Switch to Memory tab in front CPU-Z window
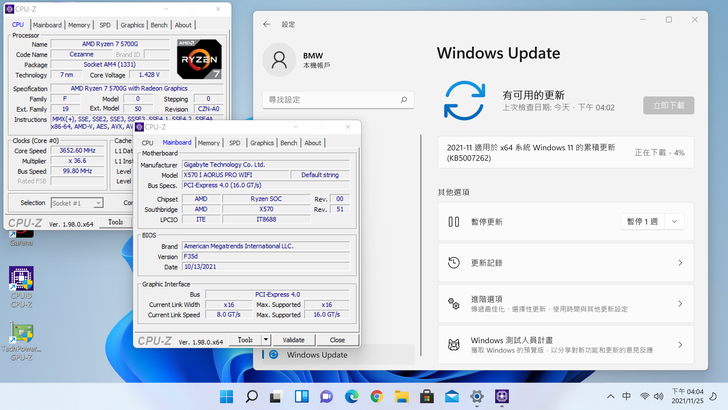728x410 pixels. point(208,143)
